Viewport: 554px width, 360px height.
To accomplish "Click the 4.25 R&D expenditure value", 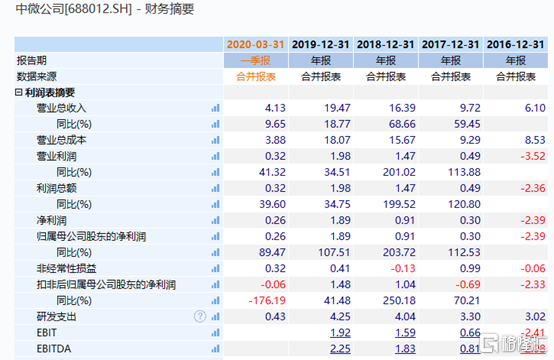I will point(341,317).
